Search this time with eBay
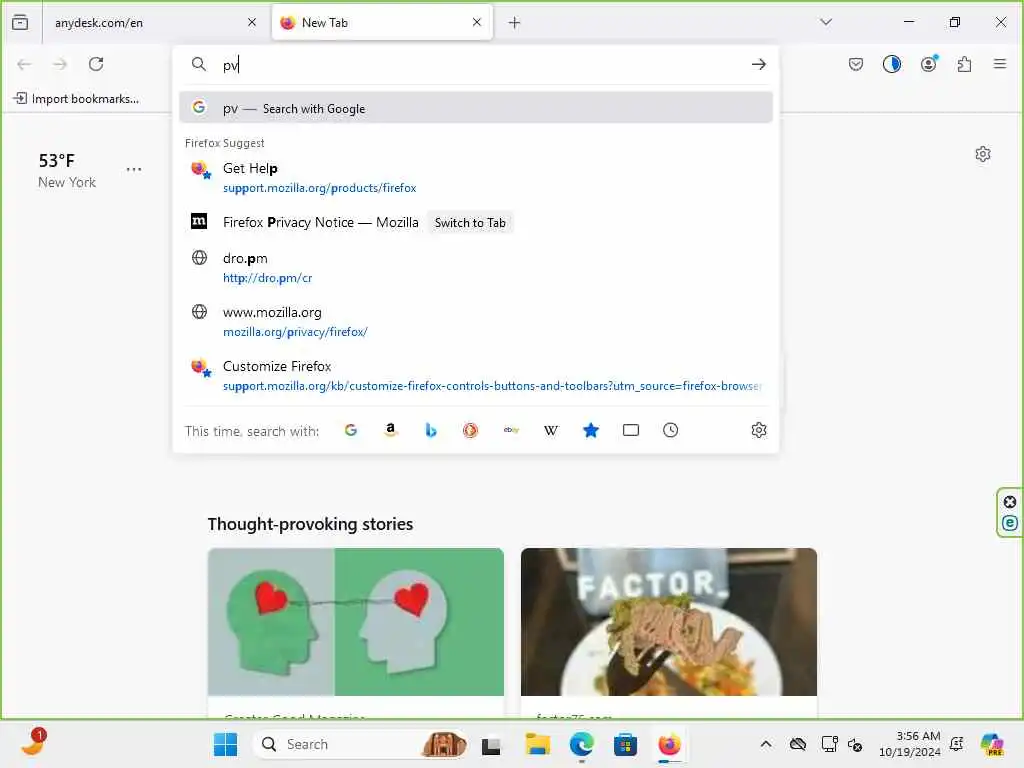This screenshot has height=768, width=1024. (511, 430)
